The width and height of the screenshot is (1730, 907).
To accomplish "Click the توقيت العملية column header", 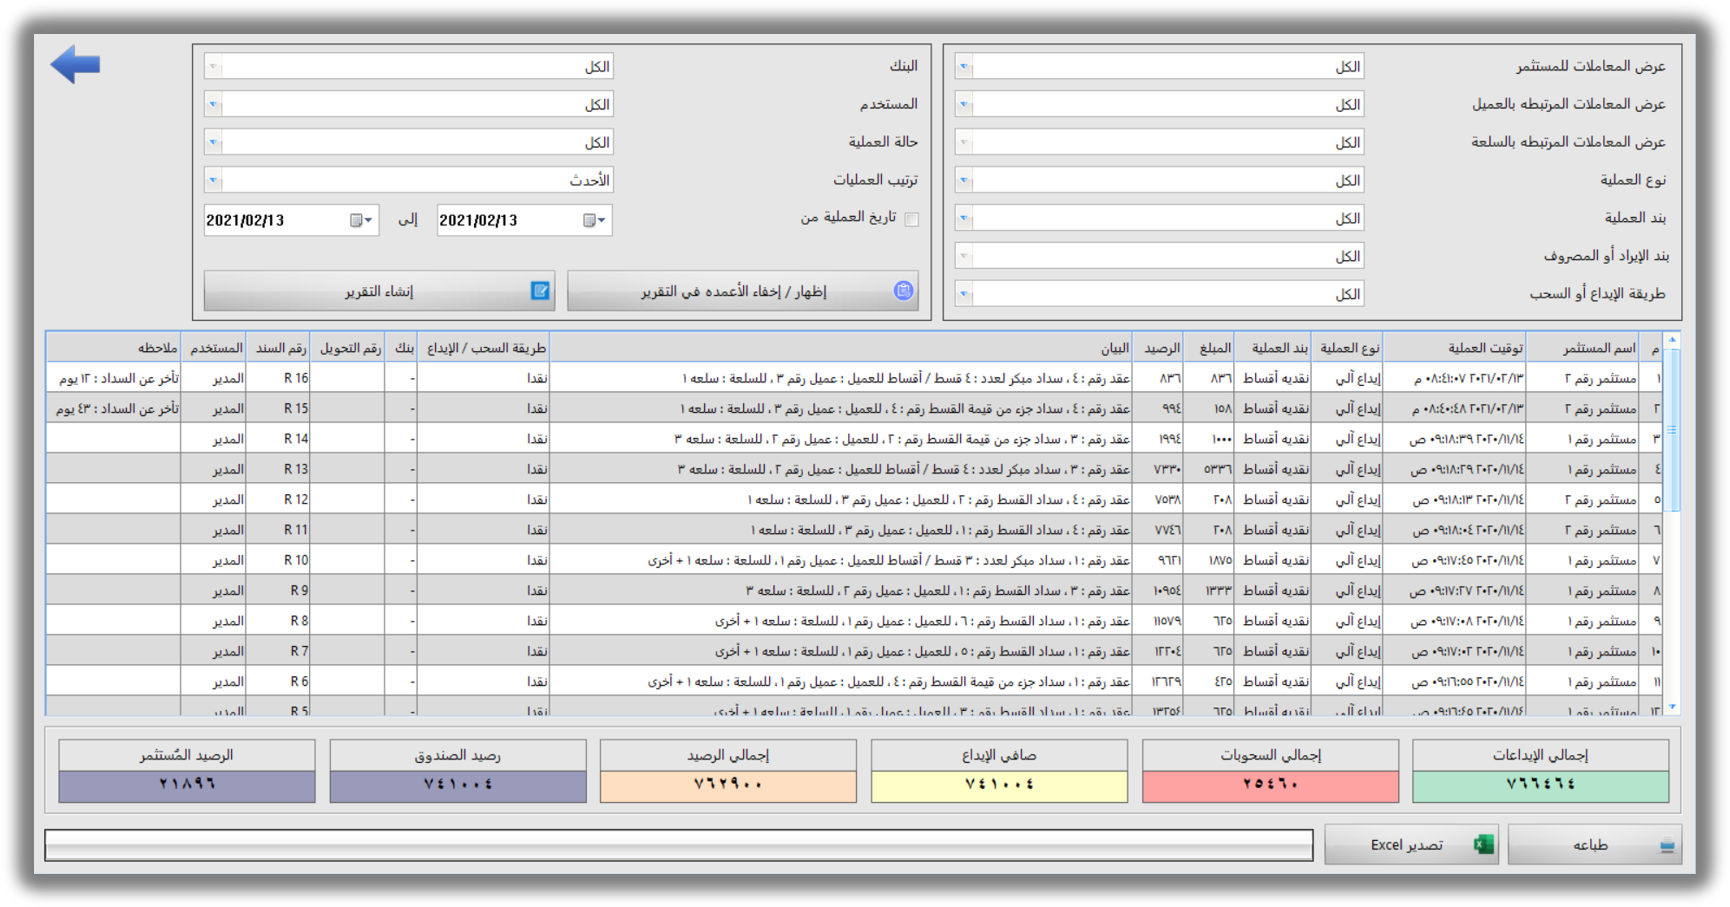I will tap(1455, 348).
